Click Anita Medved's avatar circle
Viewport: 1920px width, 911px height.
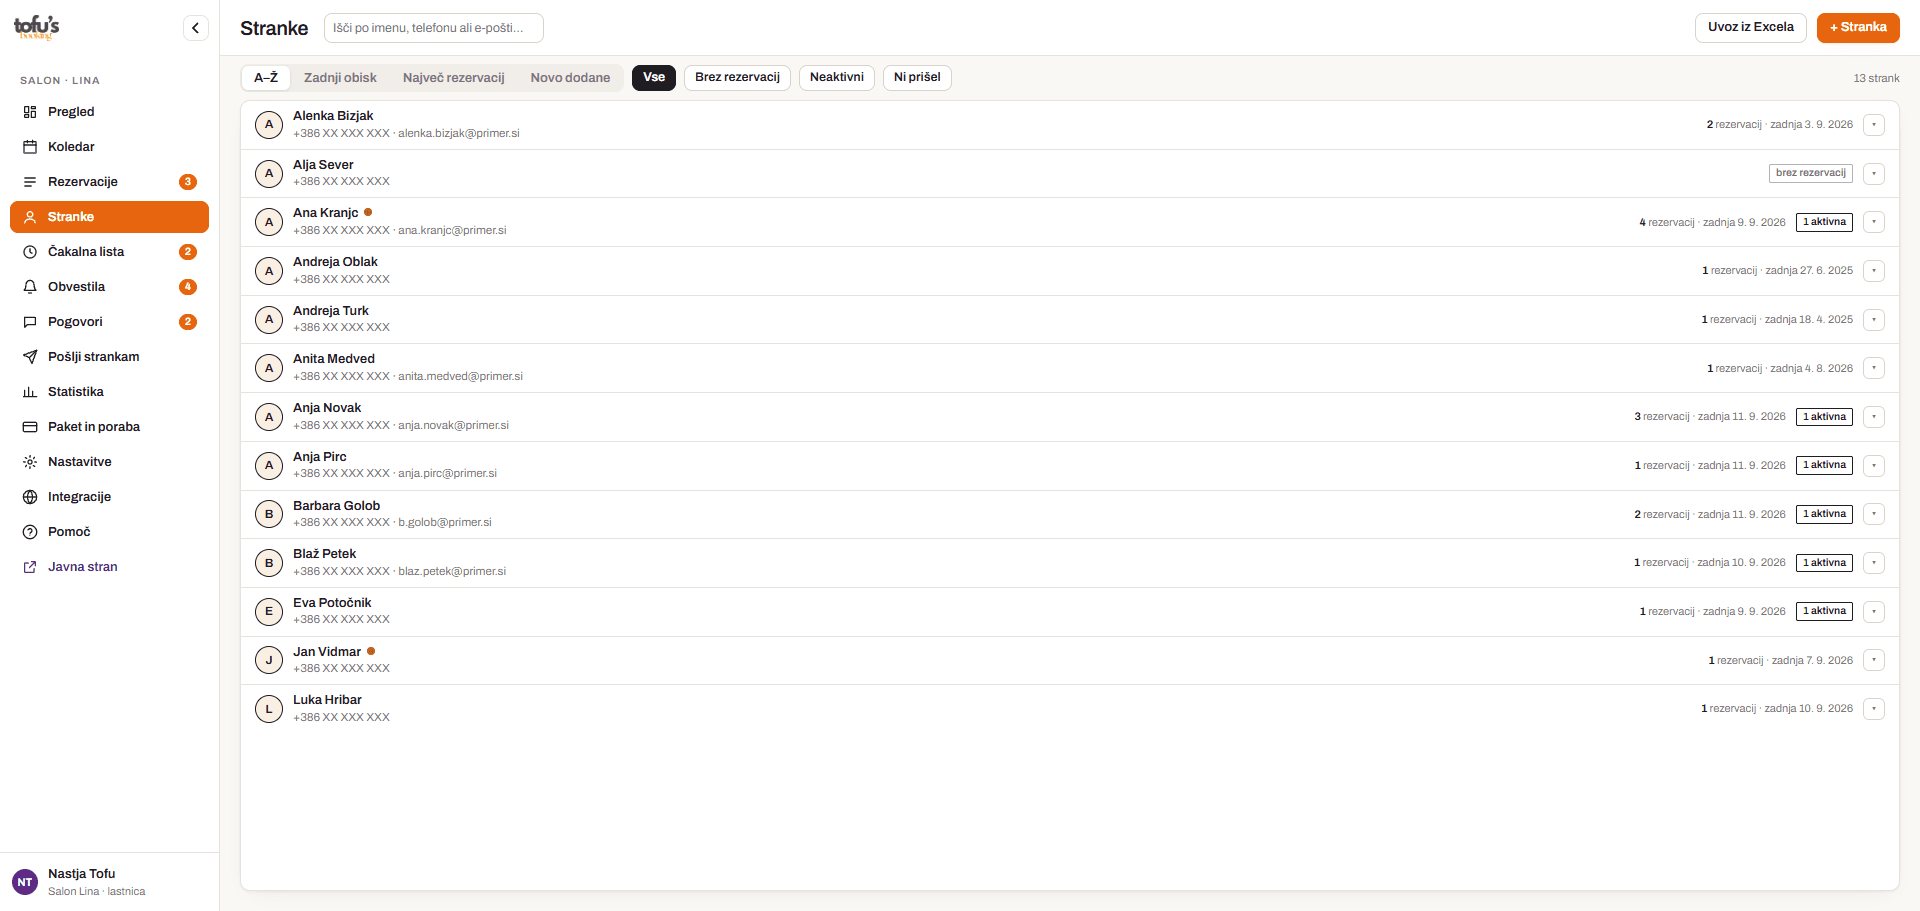(x=269, y=368)
